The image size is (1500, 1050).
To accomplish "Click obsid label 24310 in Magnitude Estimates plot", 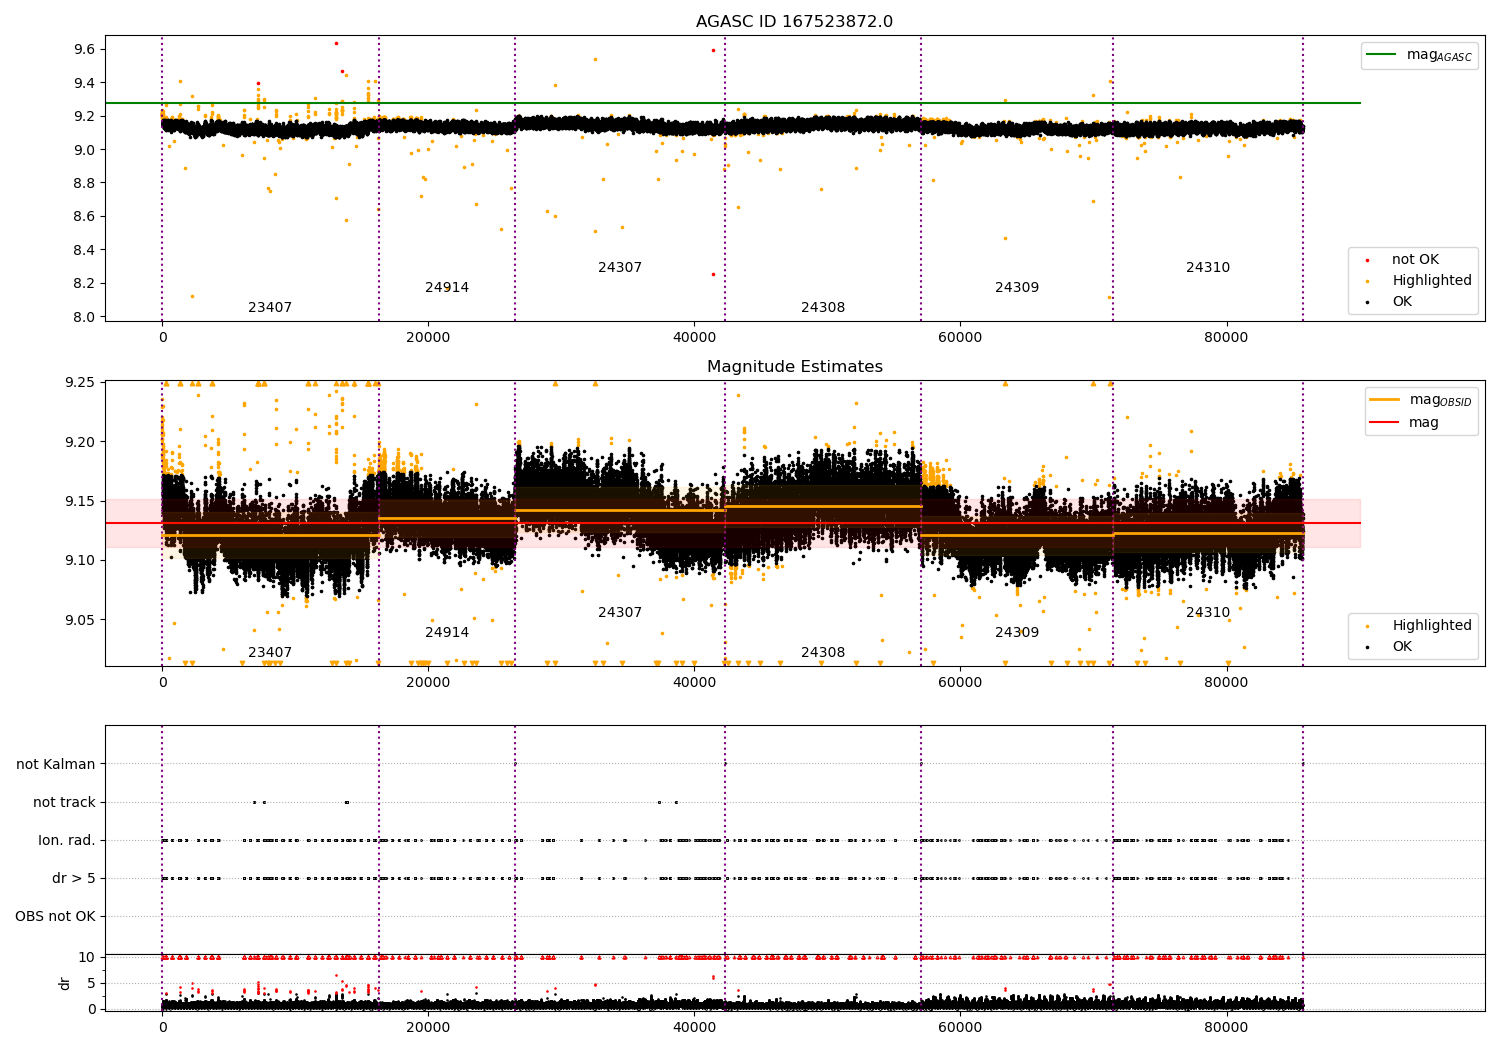I will point(1208,613).
